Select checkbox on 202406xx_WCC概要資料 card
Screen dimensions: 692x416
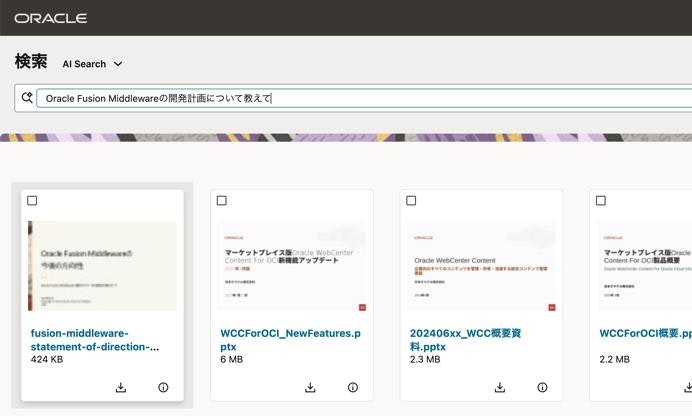coord(411,201)
